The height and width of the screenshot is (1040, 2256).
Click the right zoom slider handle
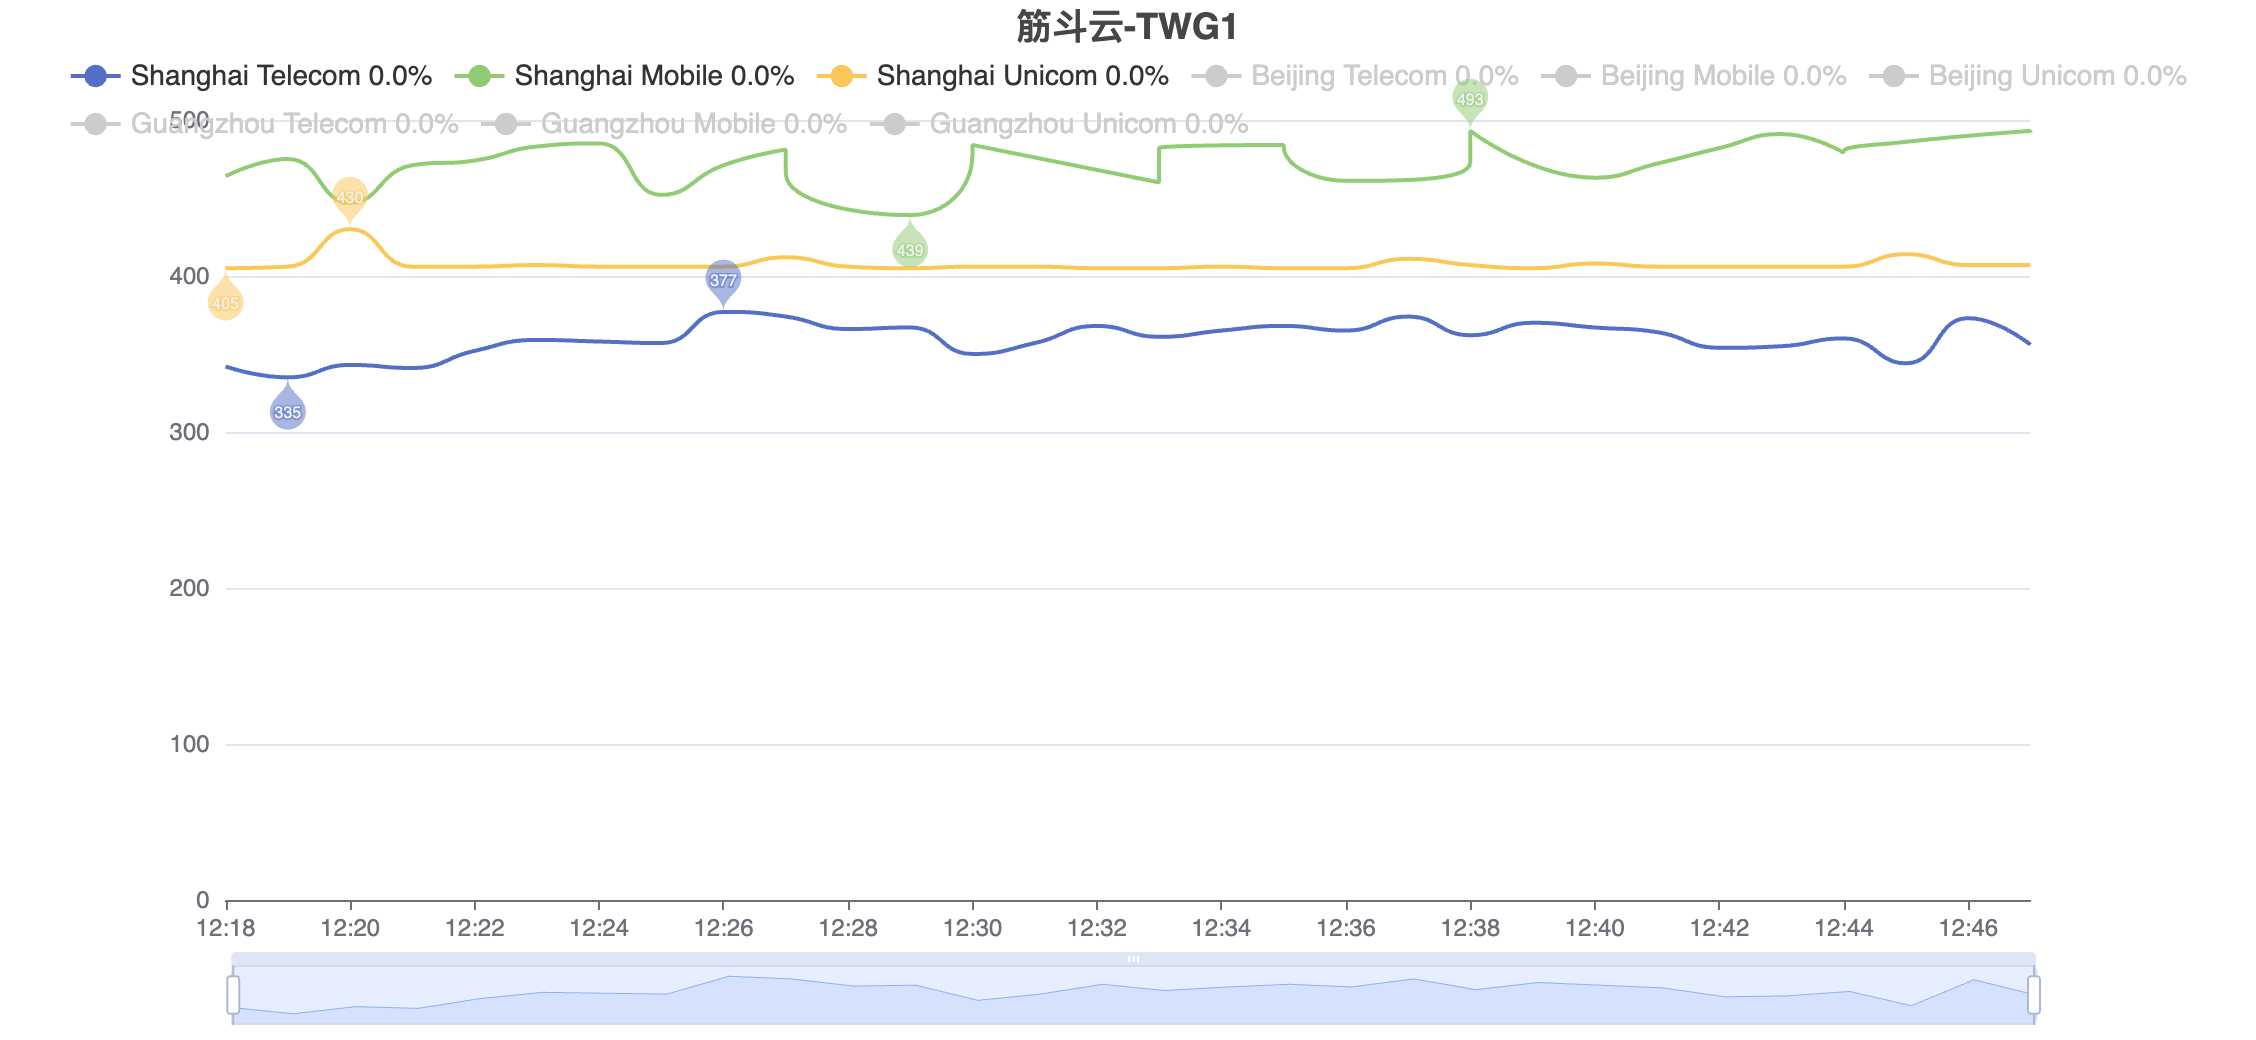2034,995
